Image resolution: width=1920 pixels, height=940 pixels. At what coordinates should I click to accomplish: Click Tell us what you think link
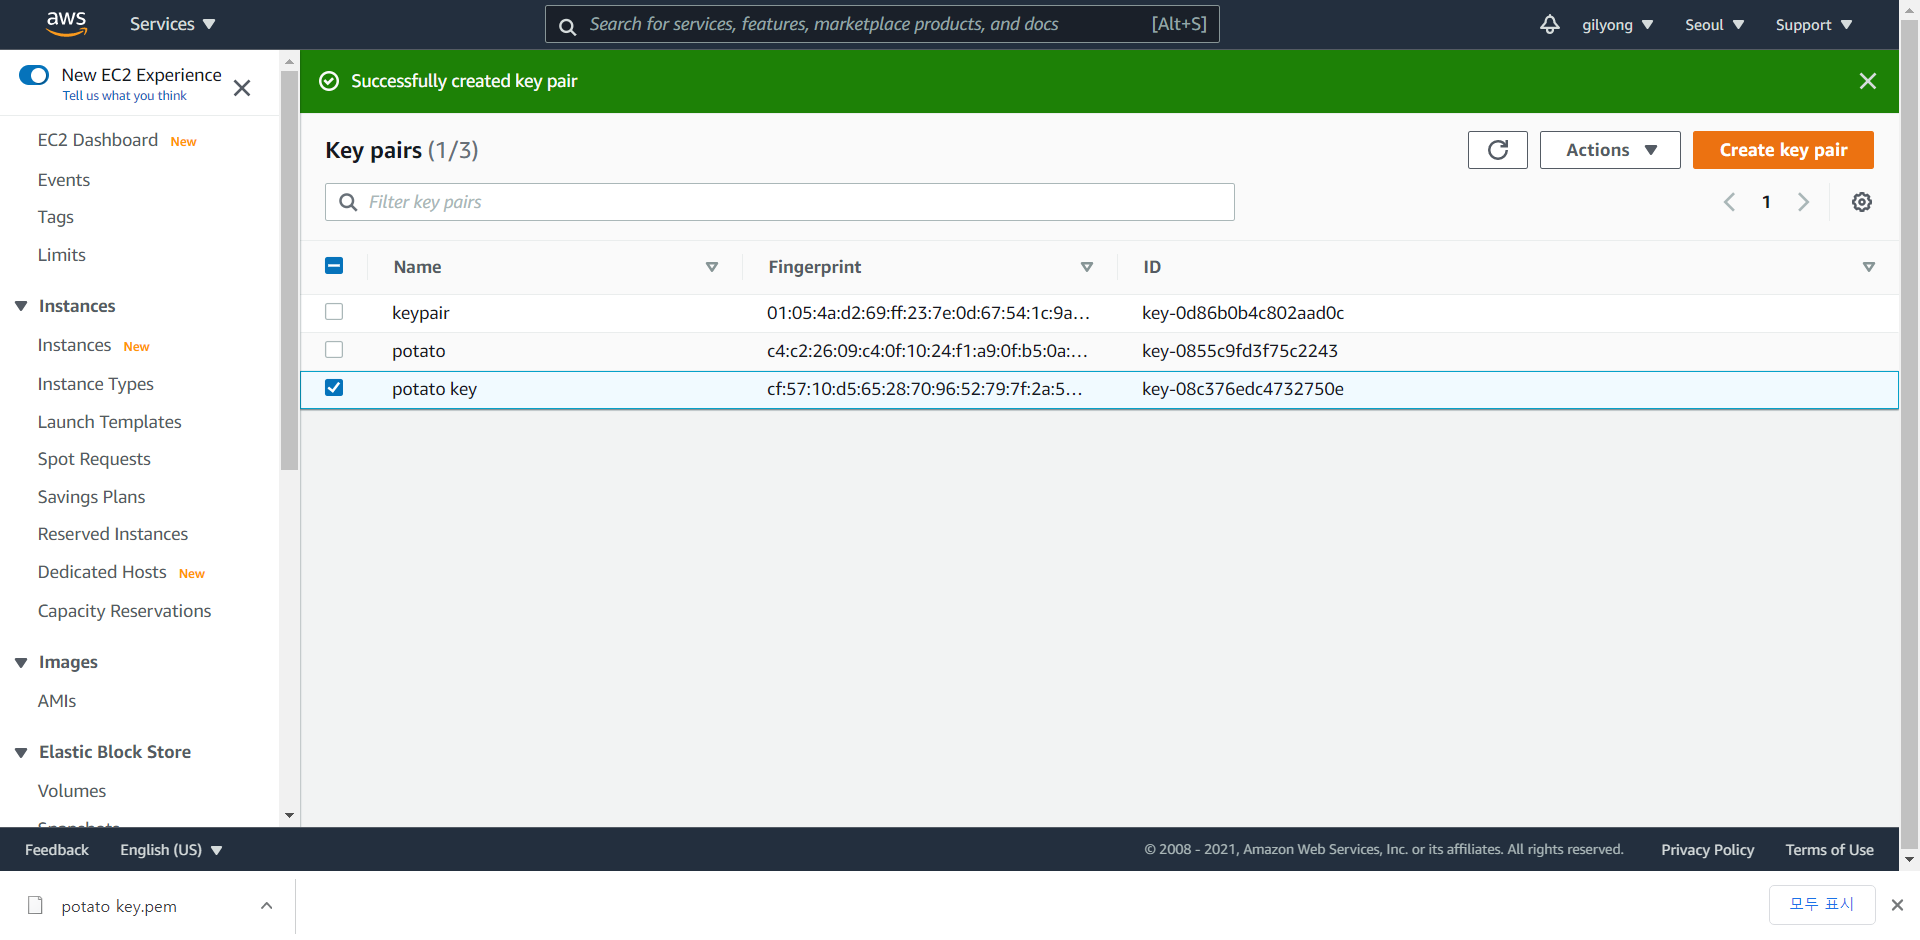coord(125,96)
